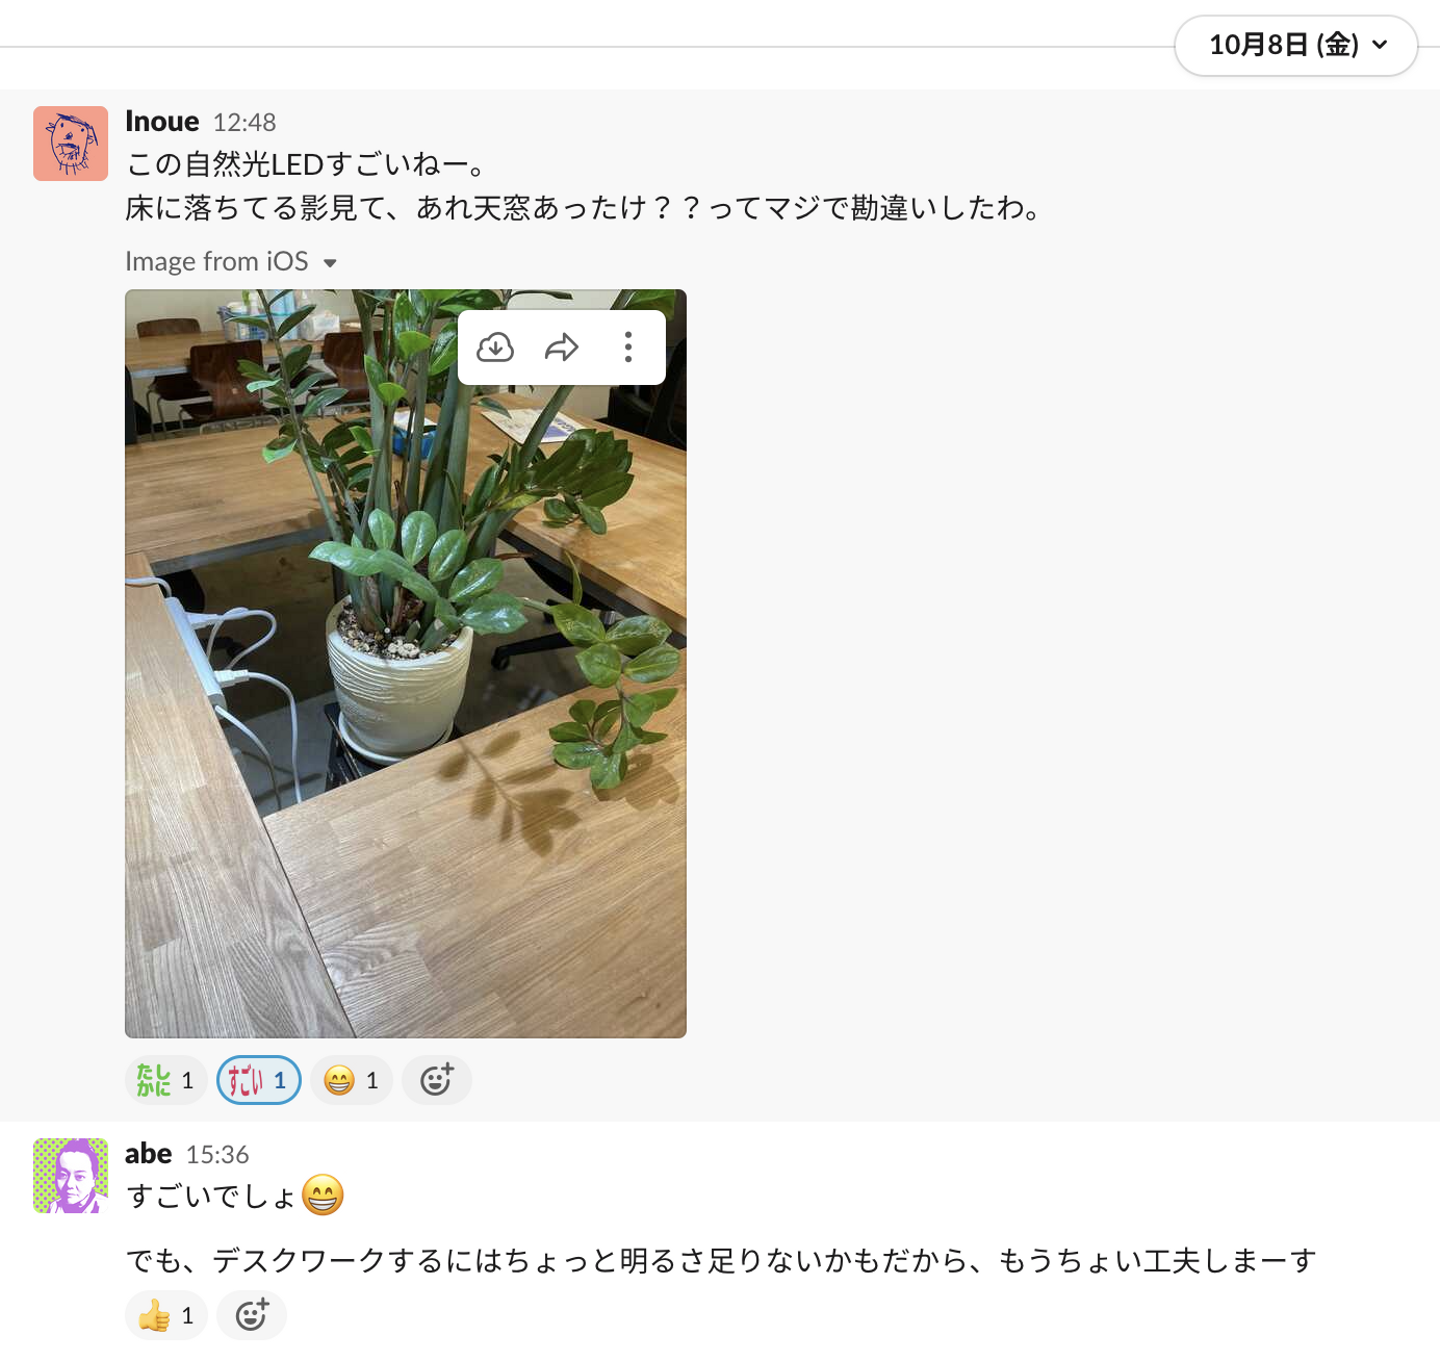Collapse the Image from iOS attachment
Image resolution: width=1440 pixels, height=1361 pixels.
click(x=330, y=263)
